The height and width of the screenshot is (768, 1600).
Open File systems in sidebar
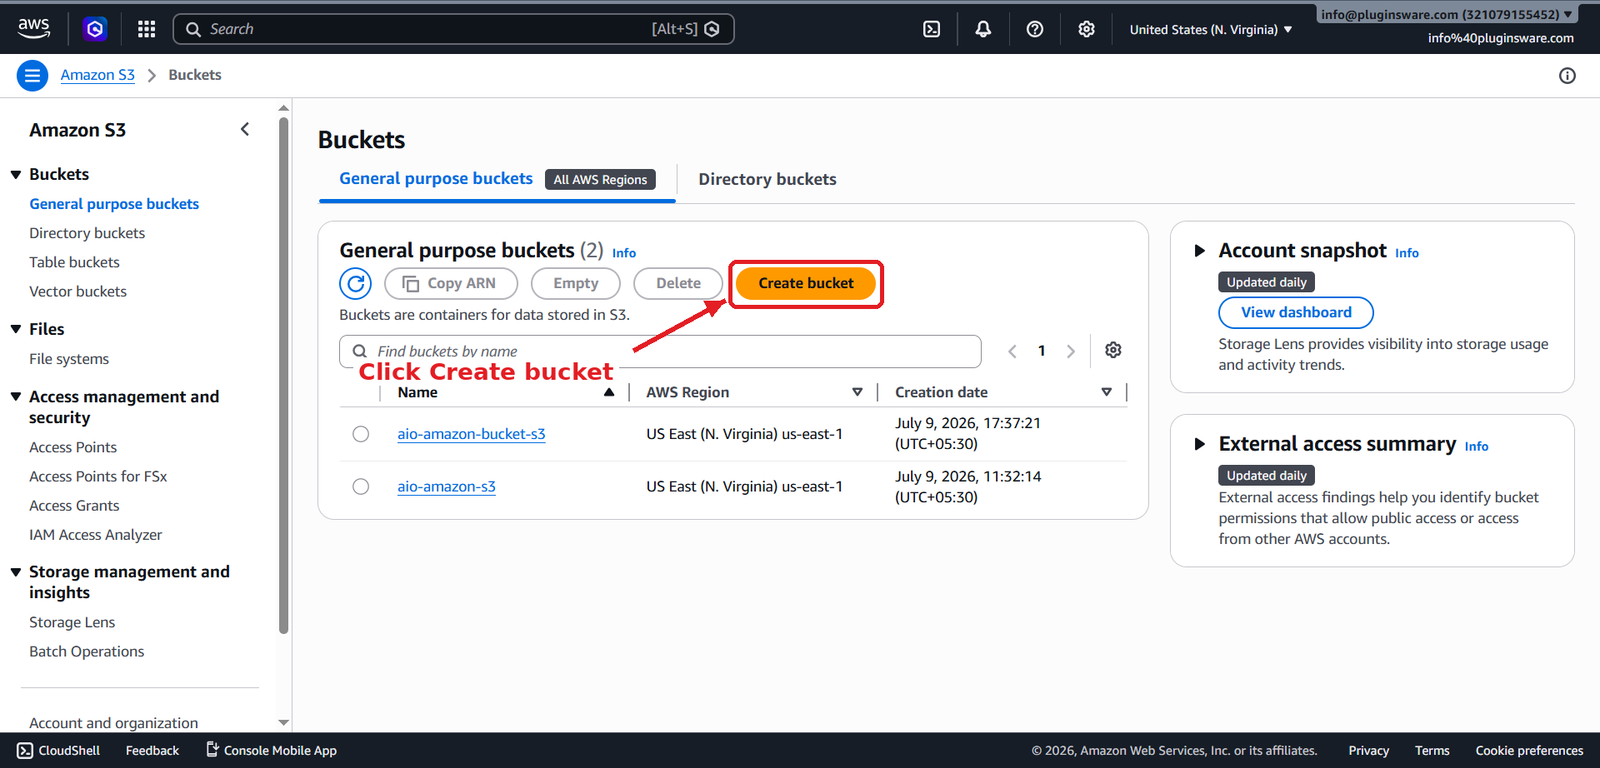click(69, 359)
